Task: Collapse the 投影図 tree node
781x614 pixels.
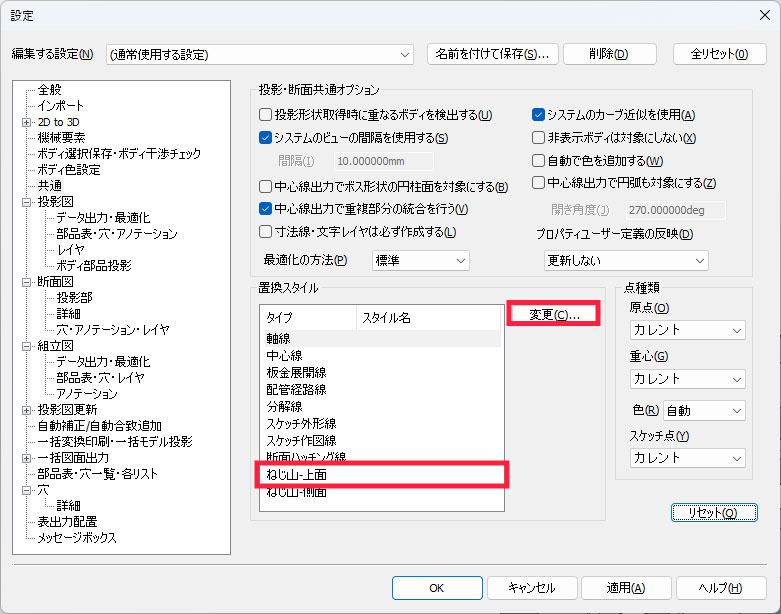Action: coord(27,202)
